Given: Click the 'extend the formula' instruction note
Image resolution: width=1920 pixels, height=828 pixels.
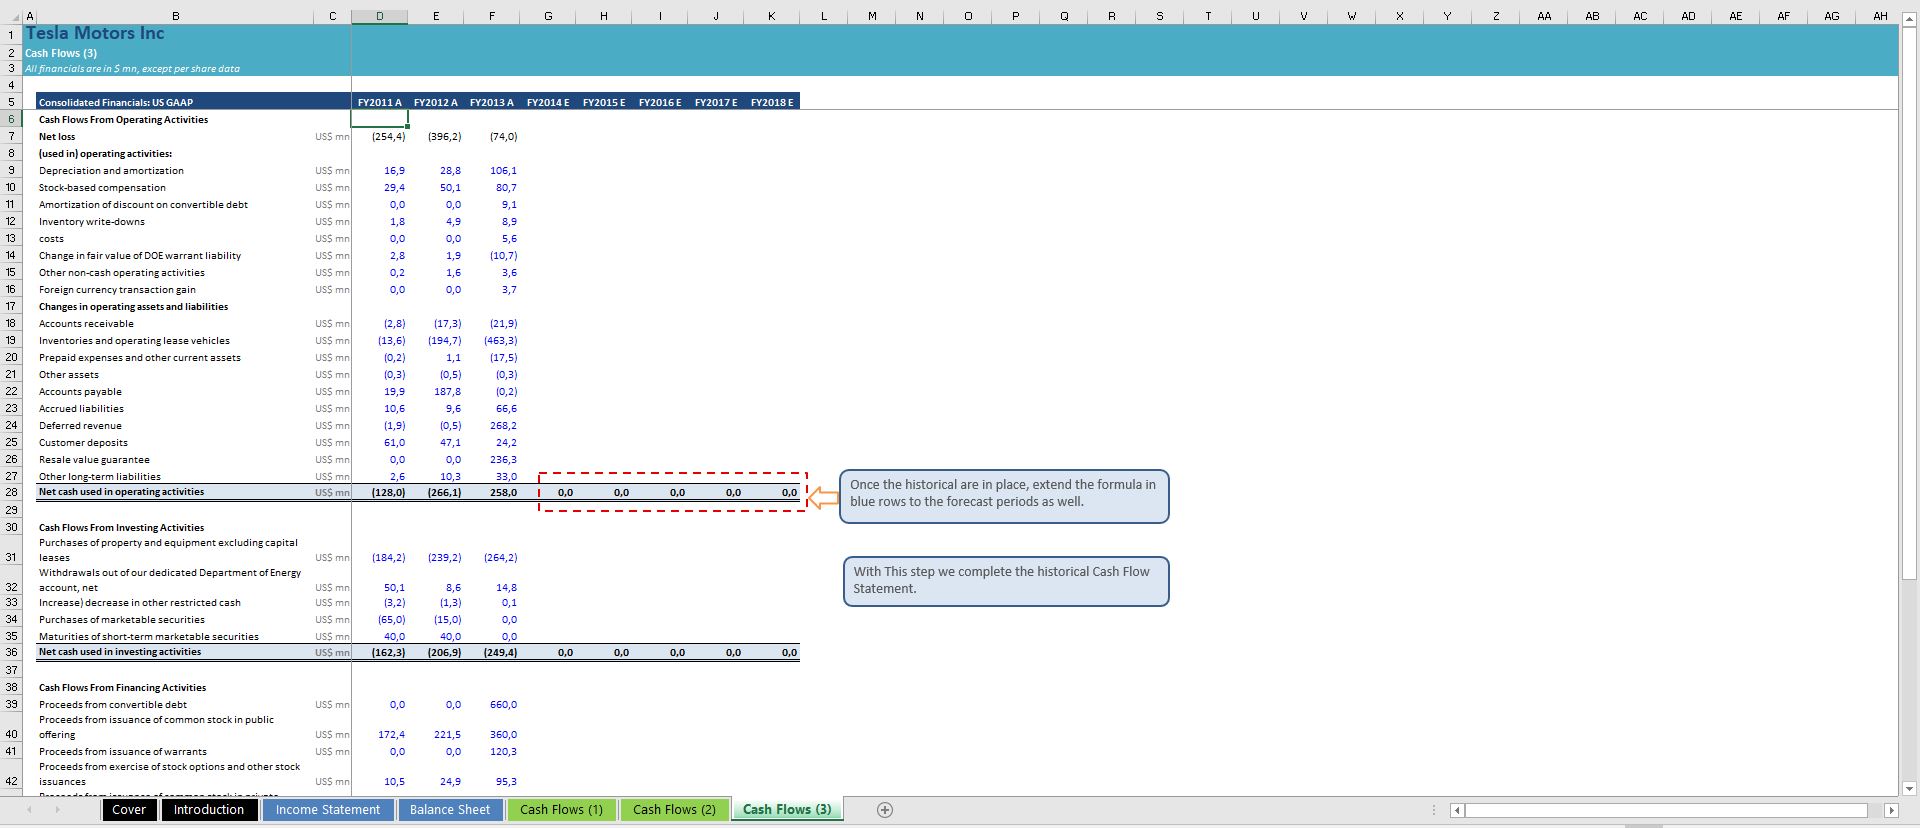Looking at the screenshot, I should [x=1004, y=496].
